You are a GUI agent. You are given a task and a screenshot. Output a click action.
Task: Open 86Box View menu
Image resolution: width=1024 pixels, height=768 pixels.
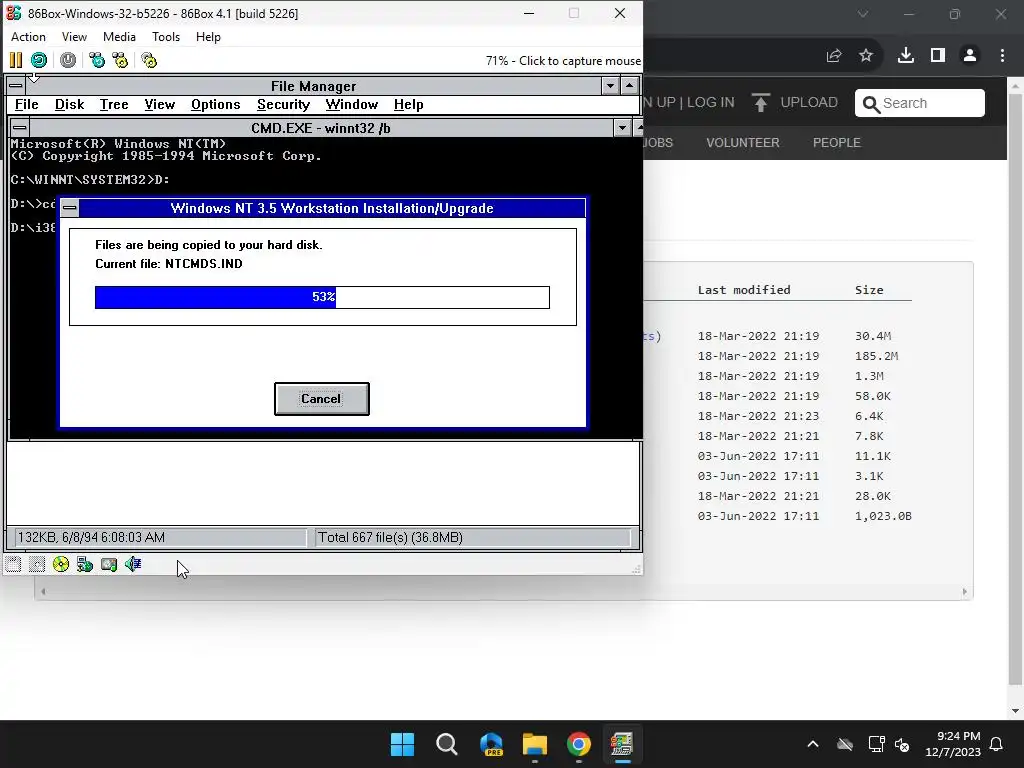(74, 37)
